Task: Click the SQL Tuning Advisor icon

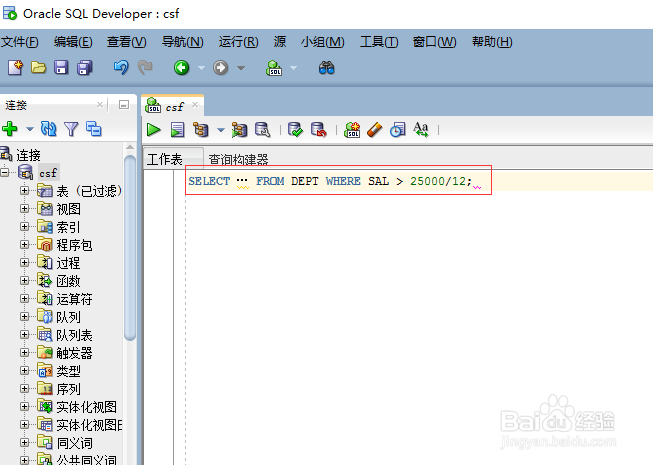Action: [262, 130]
